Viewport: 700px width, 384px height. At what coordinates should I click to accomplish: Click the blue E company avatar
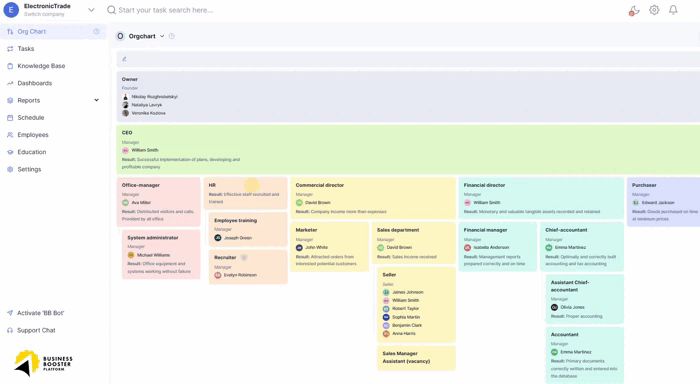pos(11,10)
